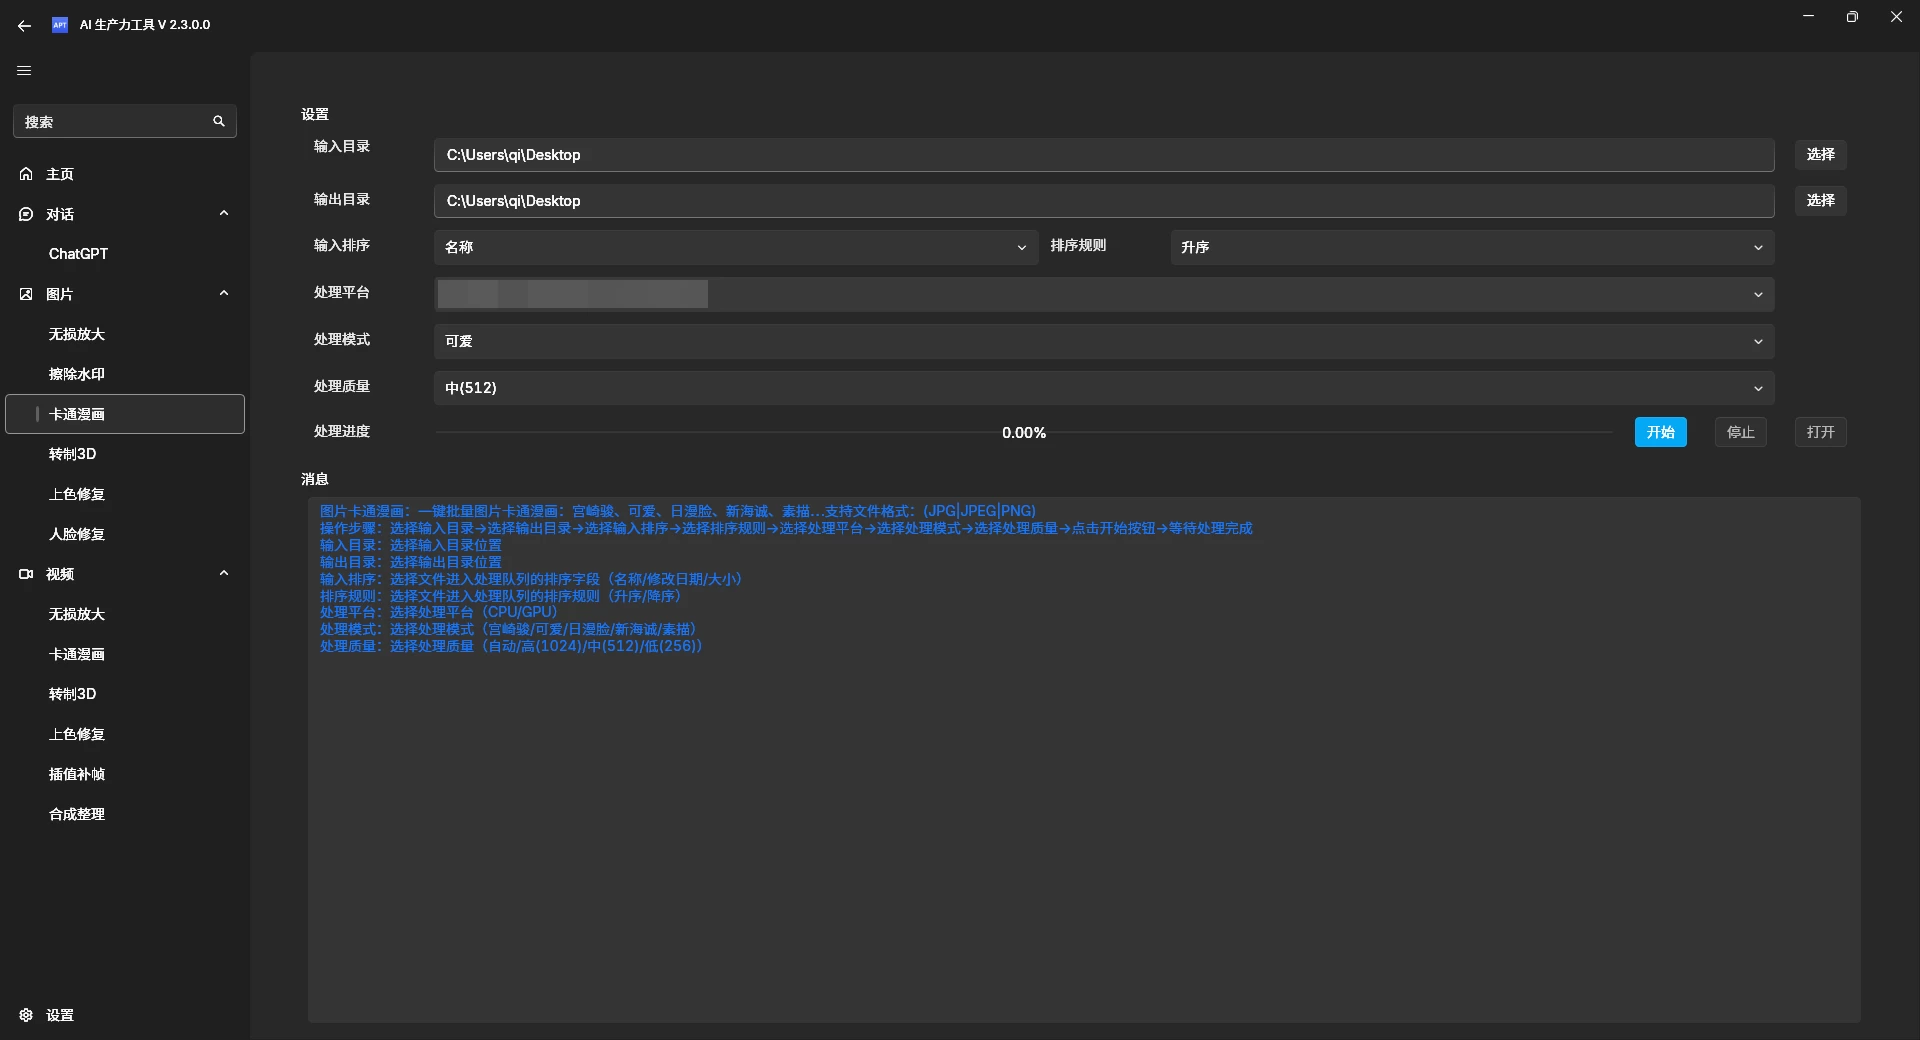Open 设置 settings at sidebar bottom
The height and width of the screenshot is (1040, 1920).
60,1015
